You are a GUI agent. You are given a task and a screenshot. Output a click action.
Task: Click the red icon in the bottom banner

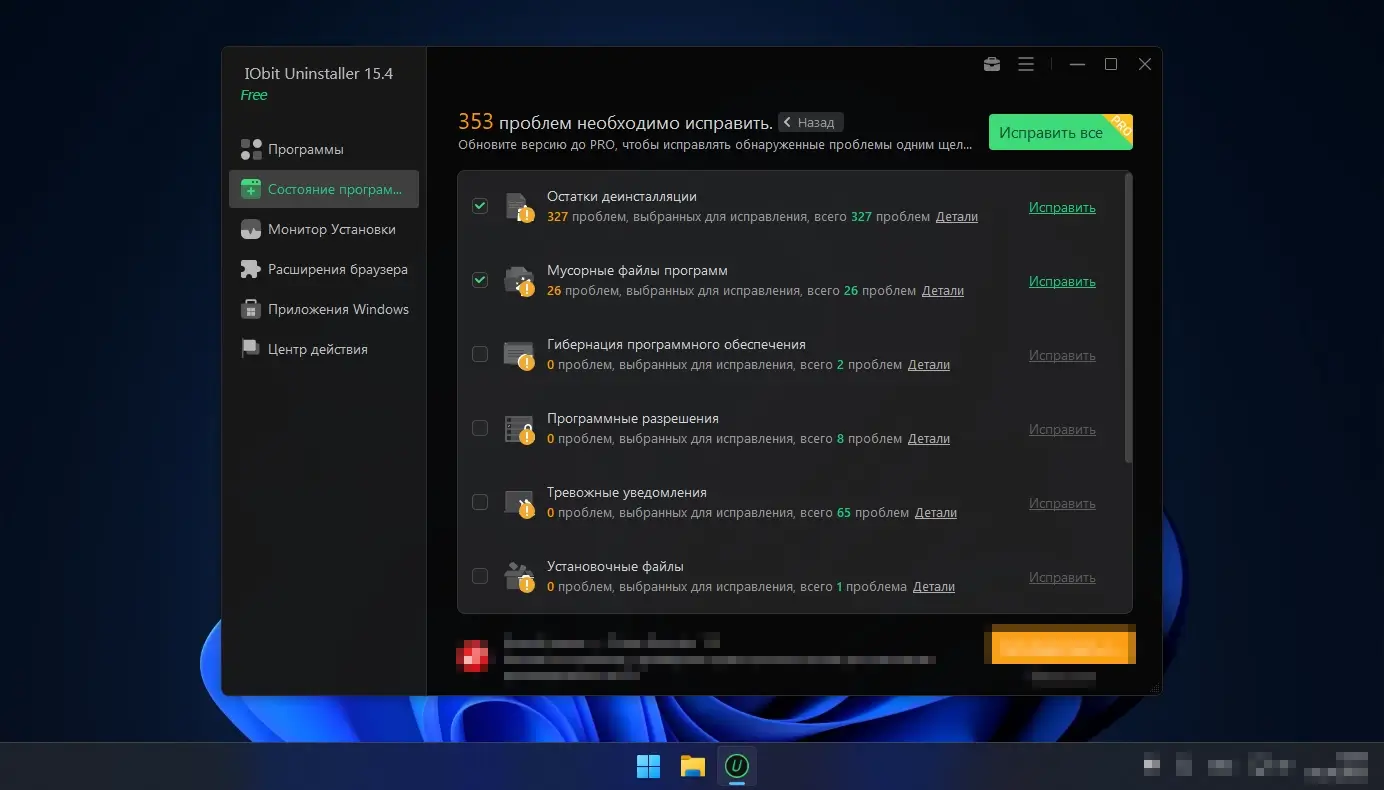click(472, 655)
